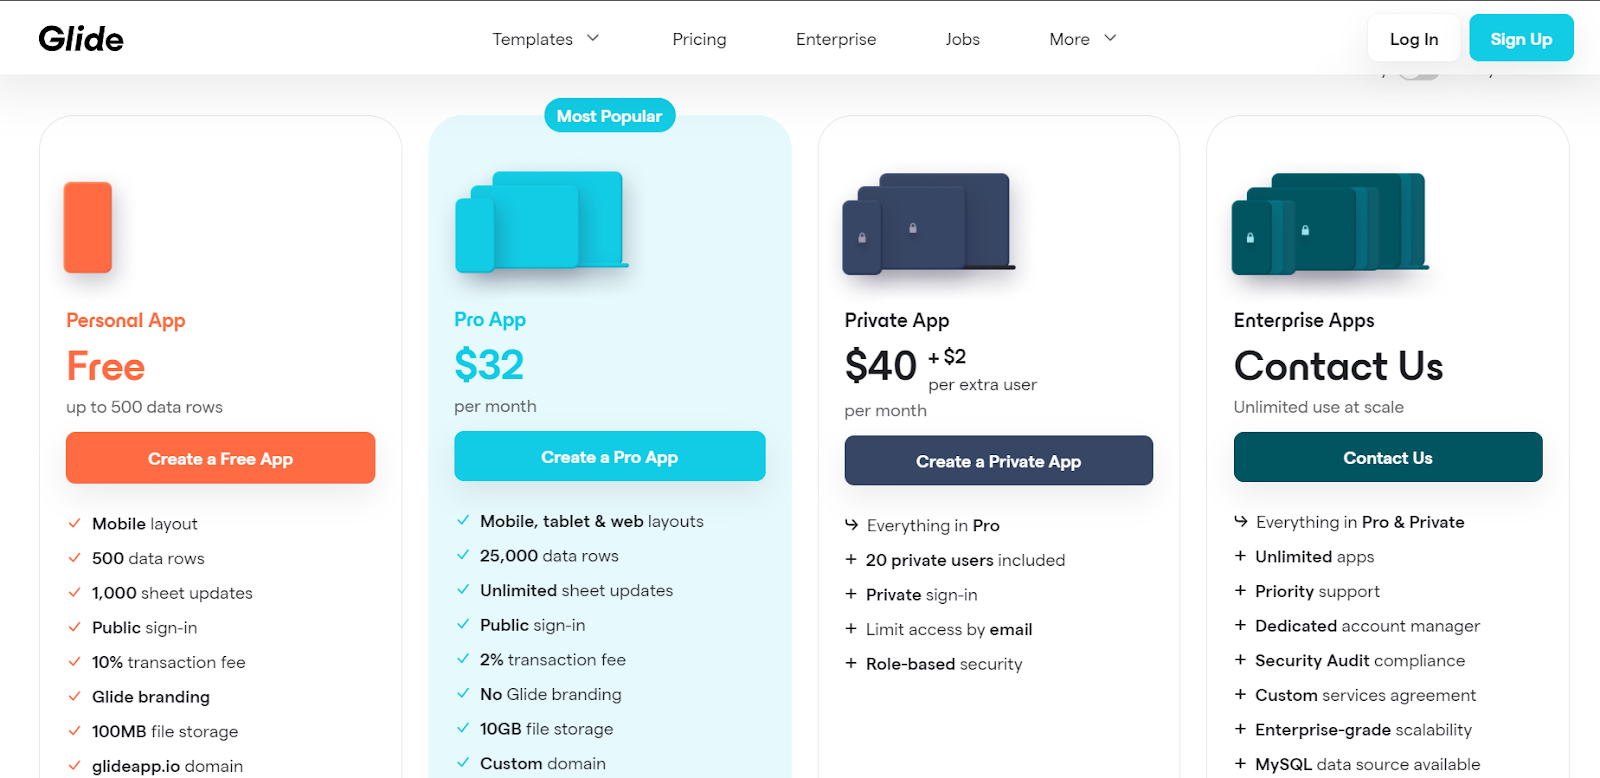Click the orange Personal App phone illustration
Viewport: 1600px width, 778px height.
pos(88,227)
